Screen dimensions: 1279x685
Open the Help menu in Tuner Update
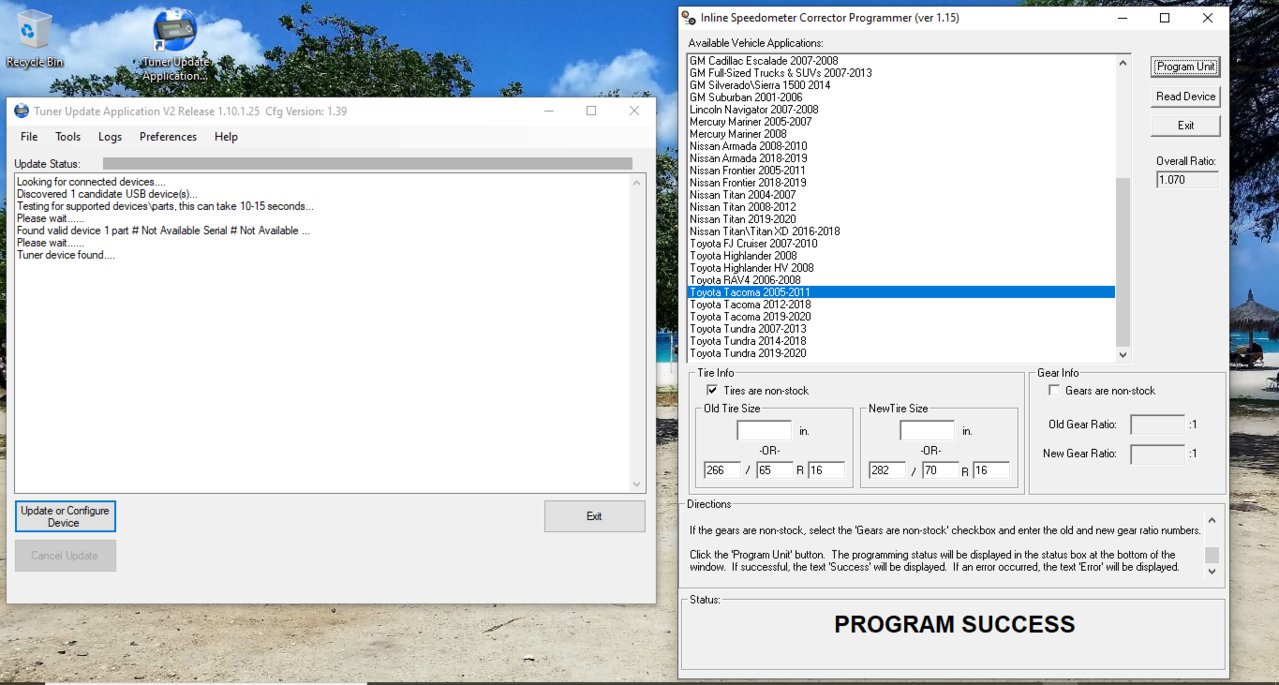(x=226, y=137)
